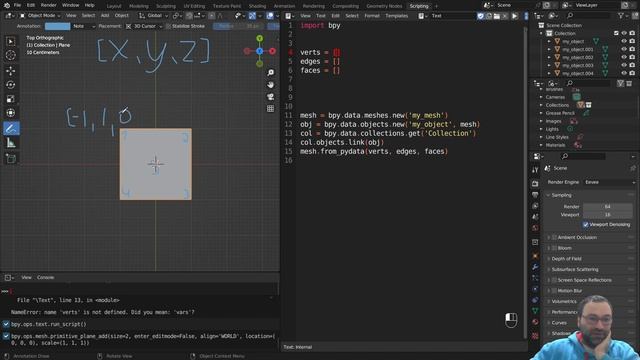
Task: Adjust the Render samples field
Action: click(607, 207)
